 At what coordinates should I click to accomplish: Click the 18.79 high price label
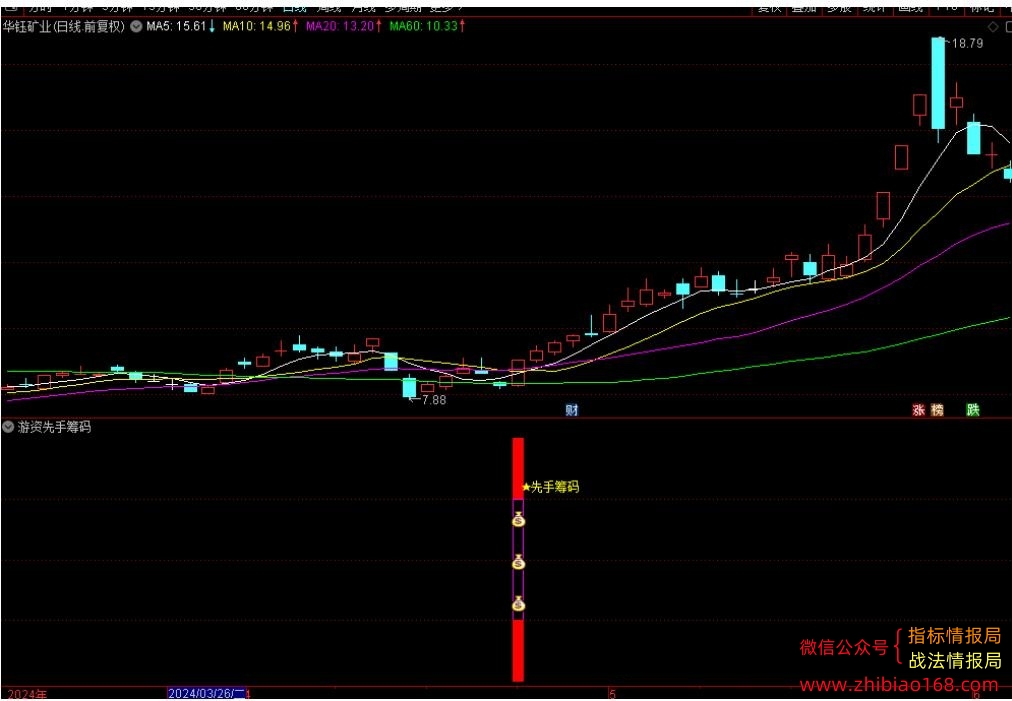click(x=967, y=43)
